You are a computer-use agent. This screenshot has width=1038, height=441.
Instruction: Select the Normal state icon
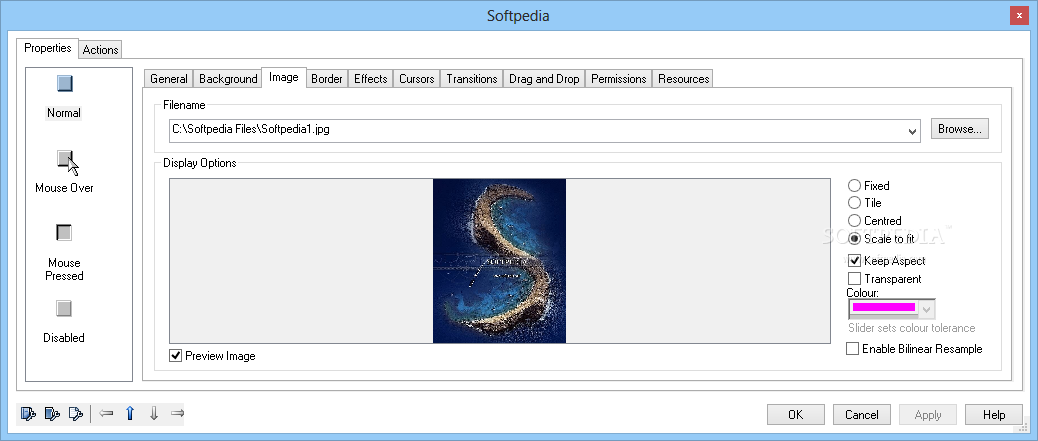pos(64,83)
